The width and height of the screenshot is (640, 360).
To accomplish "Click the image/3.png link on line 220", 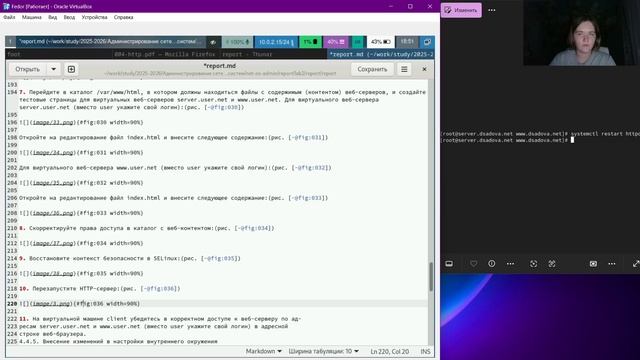I will coord(51,304).
